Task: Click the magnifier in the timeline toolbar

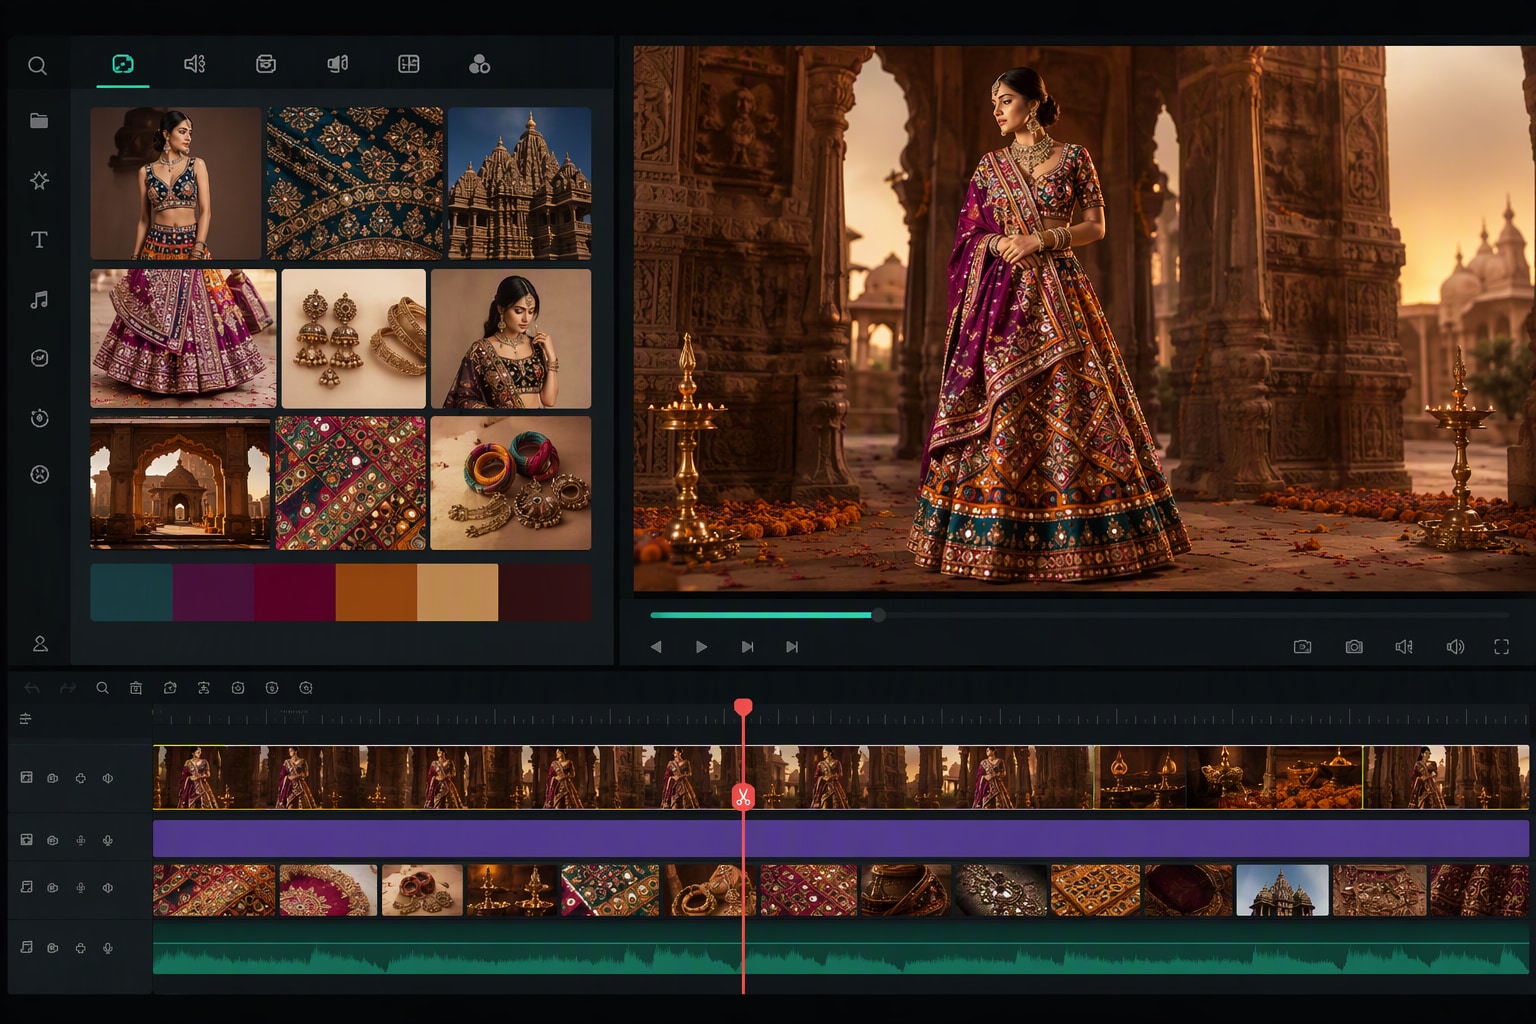Action: (102, 688)
